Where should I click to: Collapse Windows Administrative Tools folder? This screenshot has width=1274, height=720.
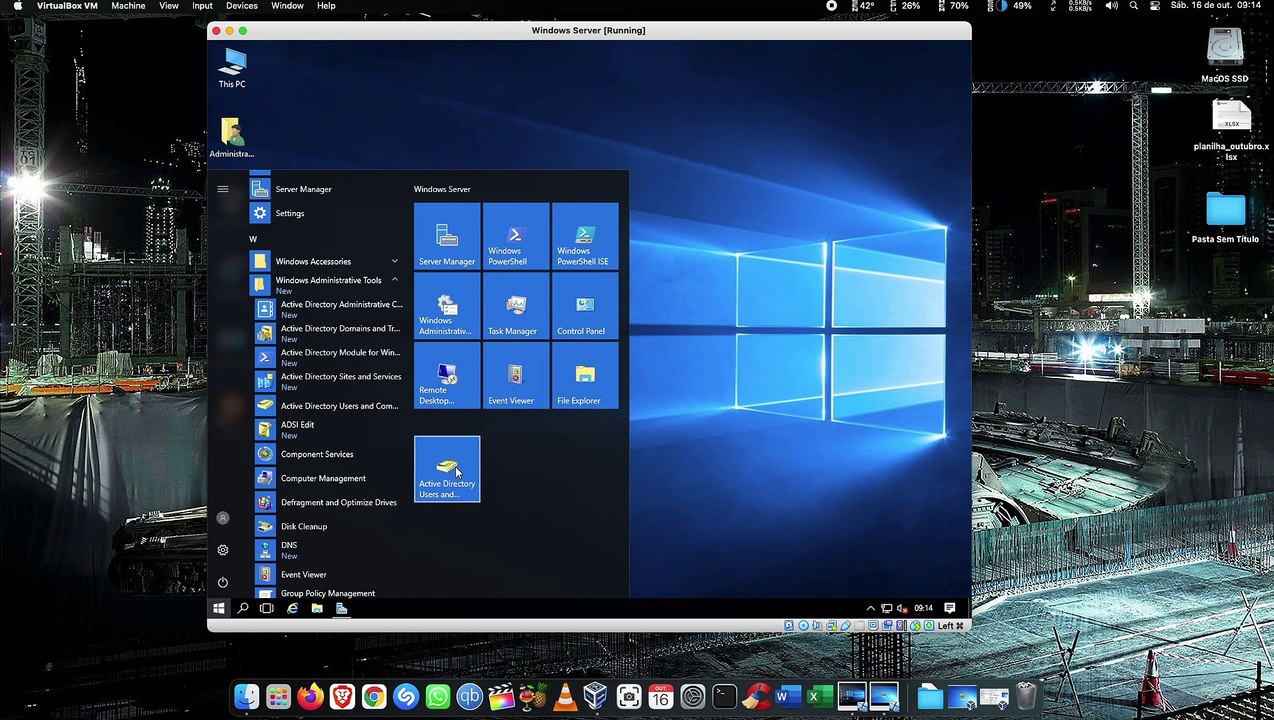327,284
